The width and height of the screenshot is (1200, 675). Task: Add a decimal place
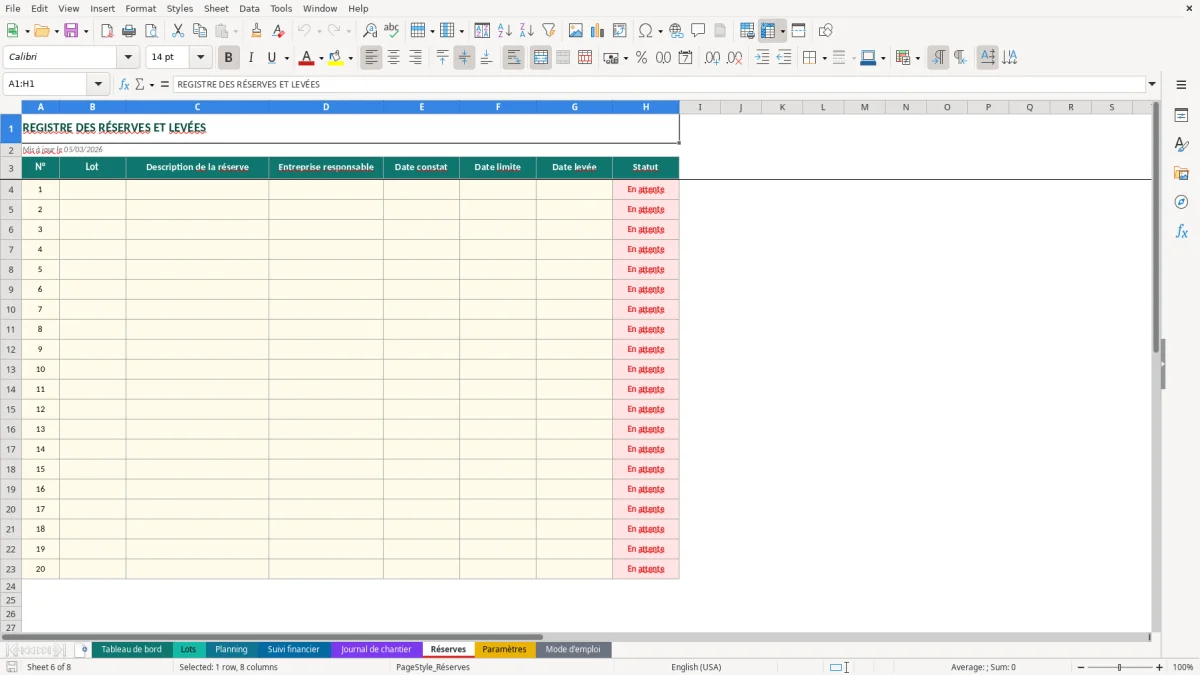pos(712,58)
